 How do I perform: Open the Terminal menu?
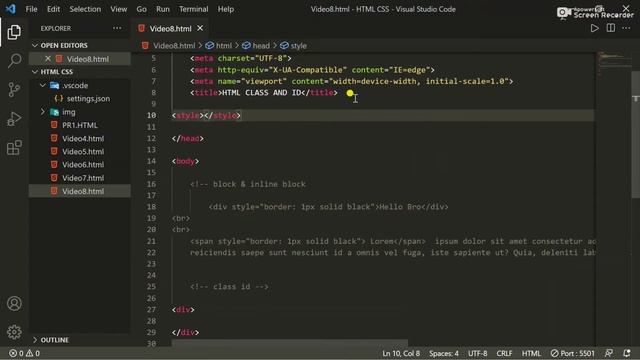tap(193, 9)
